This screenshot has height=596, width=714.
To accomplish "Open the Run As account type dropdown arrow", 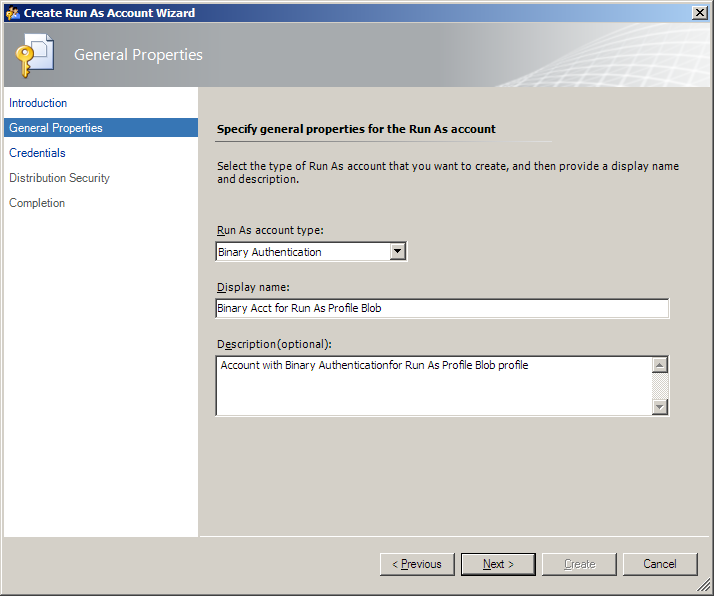I will point(398,251).
